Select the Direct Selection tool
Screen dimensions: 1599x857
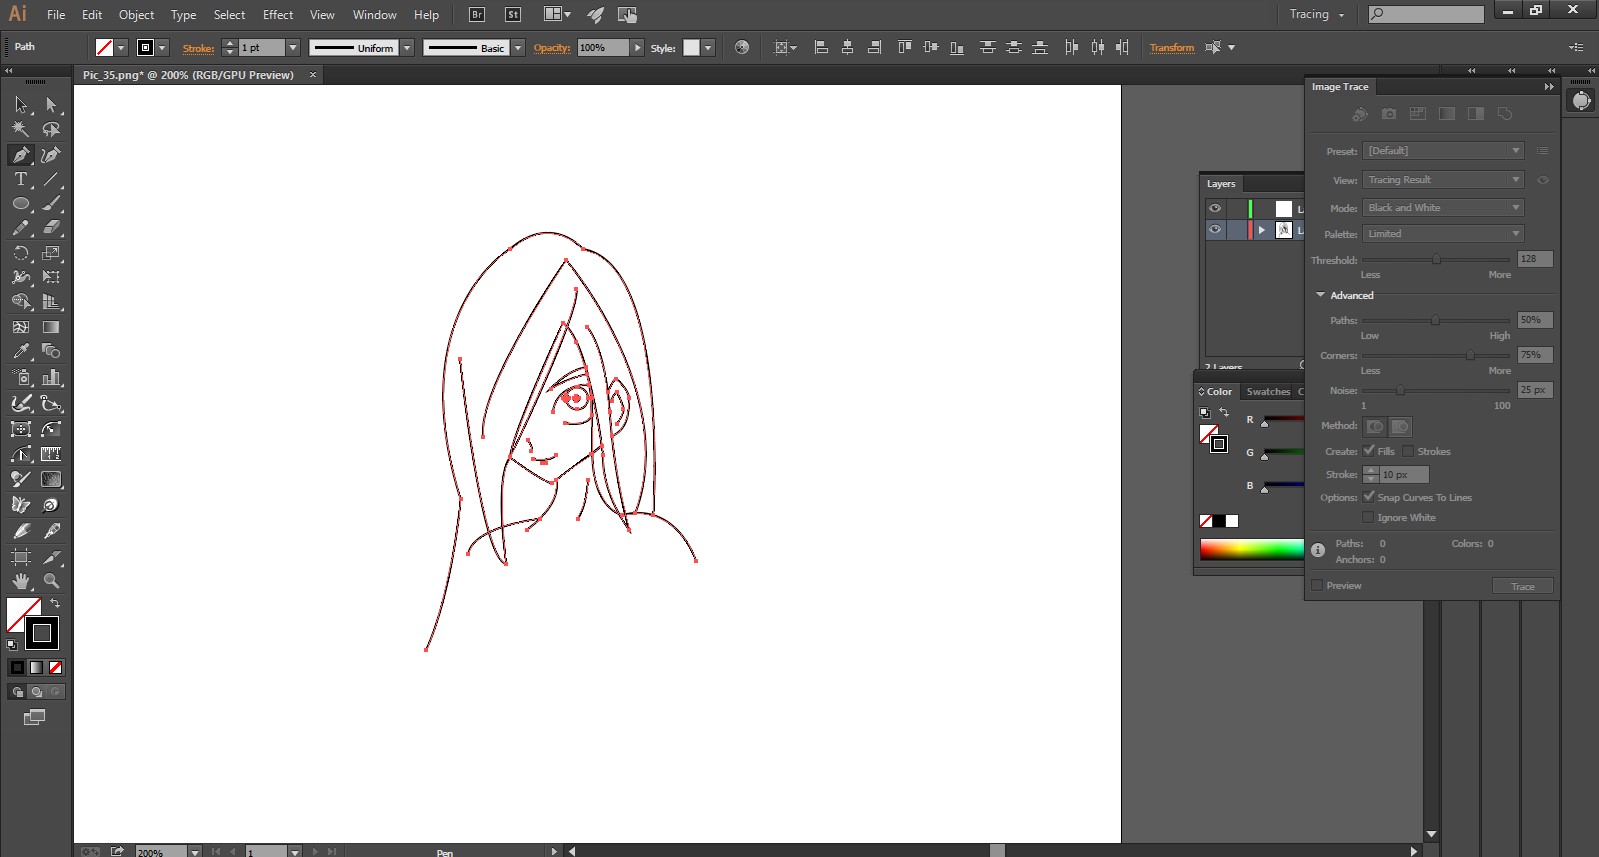click(x=51, y=105)
